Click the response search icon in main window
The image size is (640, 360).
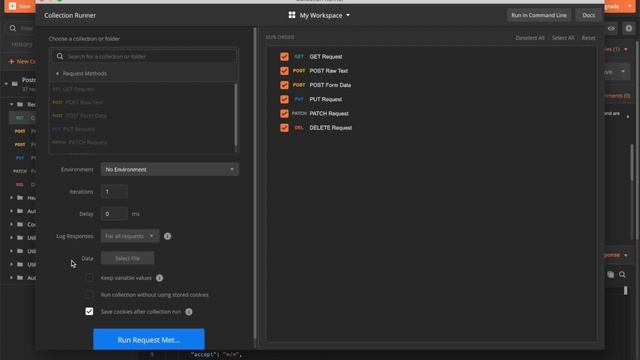click(x=622, y=275)
